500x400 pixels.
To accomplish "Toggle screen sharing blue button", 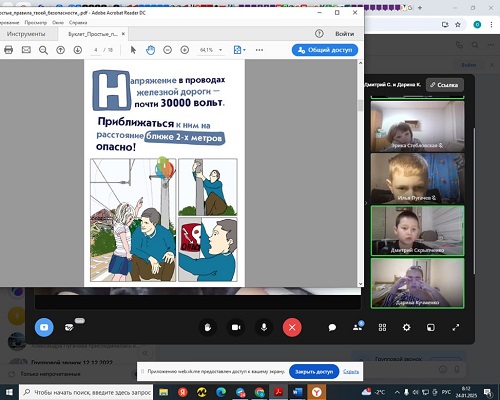I will [x=44, y=327].
